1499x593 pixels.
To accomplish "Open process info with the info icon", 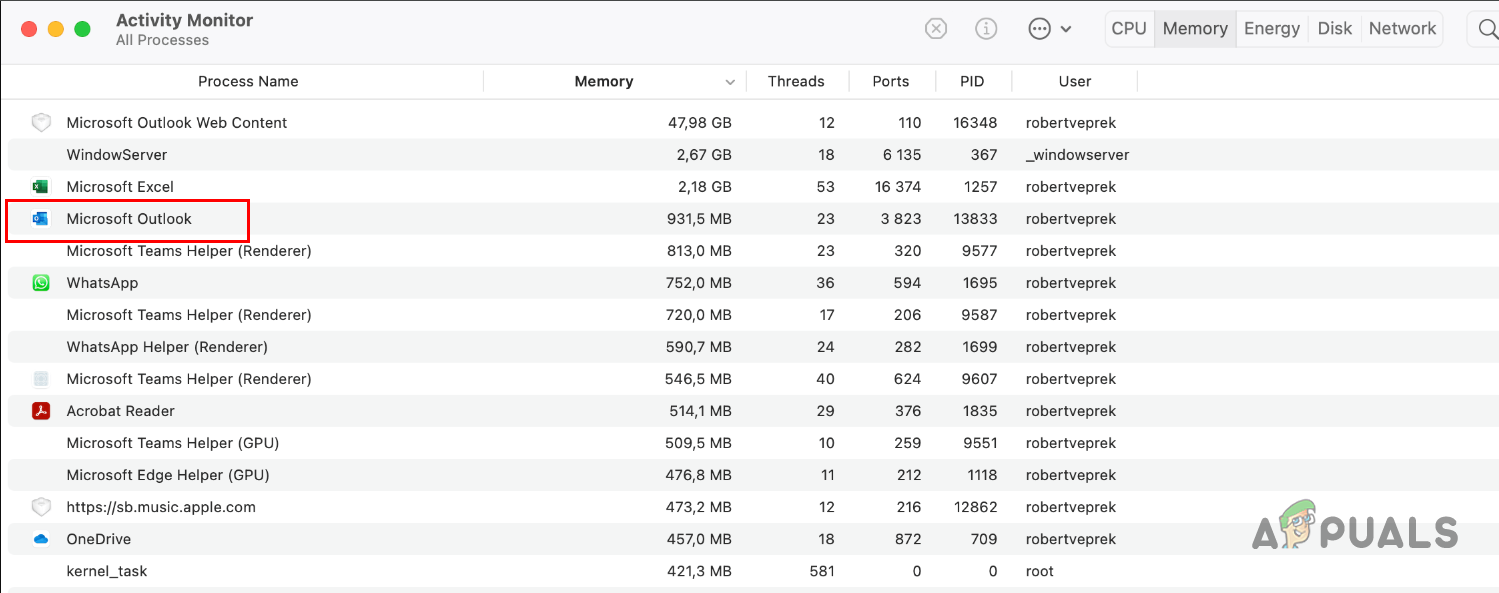I will click(x=986, y=28).
